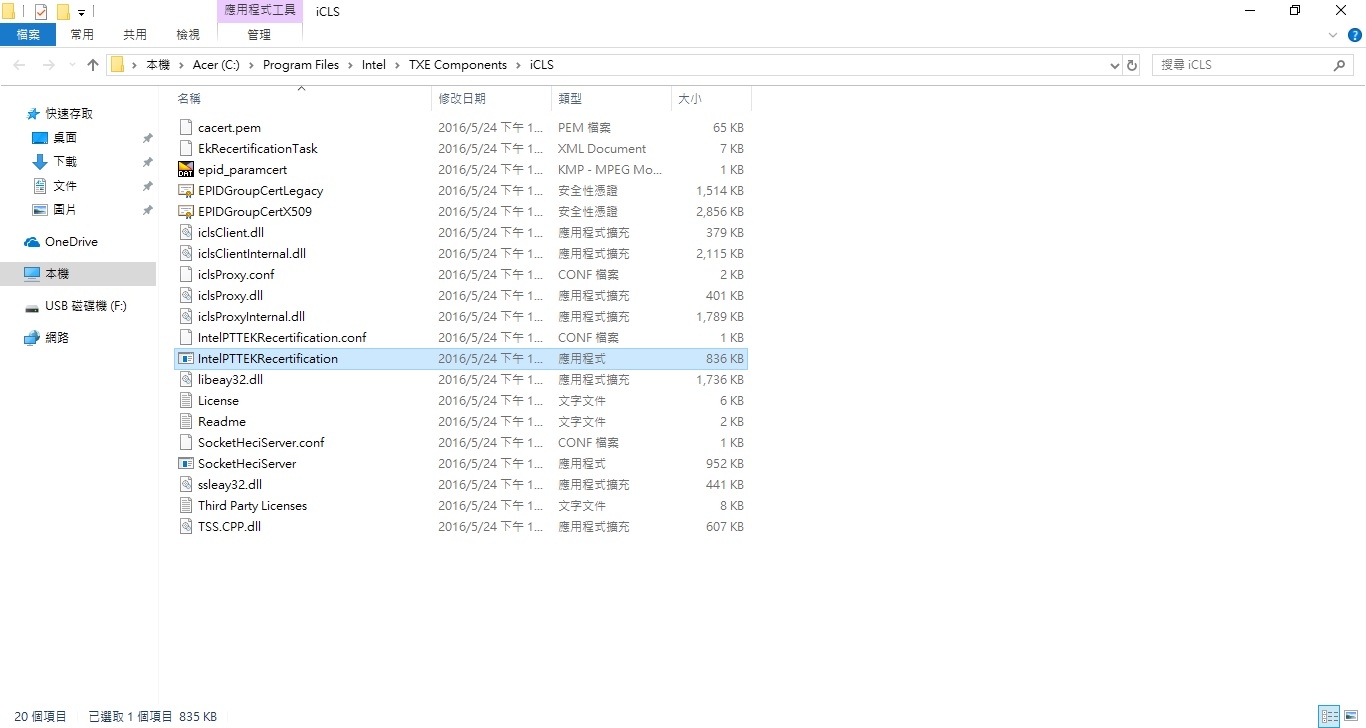Go up one folder level
Viewport: 1366px width, 728px height.
(93, 65)
